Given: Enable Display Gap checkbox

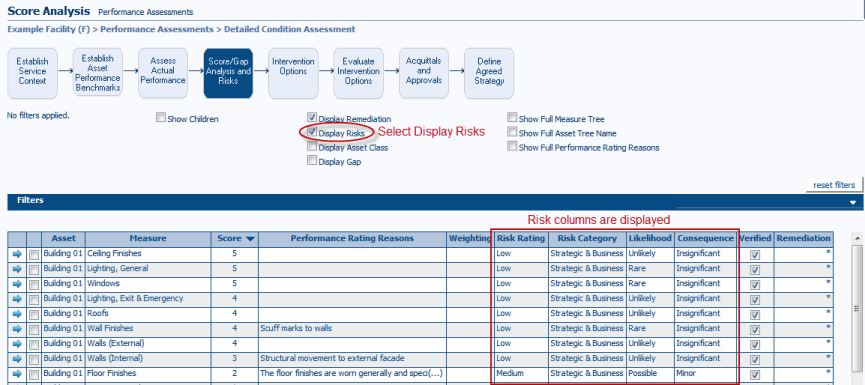Looking at the screenshot, I should click(312, 161).
